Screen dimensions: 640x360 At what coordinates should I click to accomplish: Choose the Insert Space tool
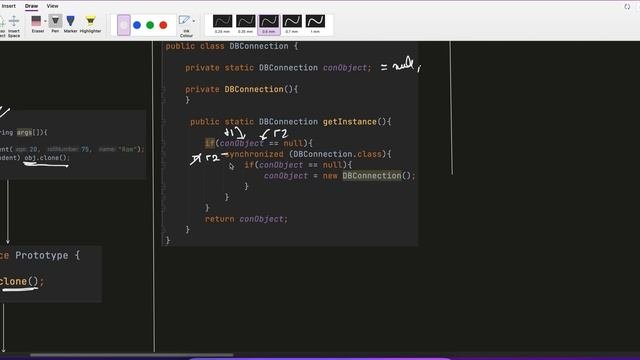[14, 27]
